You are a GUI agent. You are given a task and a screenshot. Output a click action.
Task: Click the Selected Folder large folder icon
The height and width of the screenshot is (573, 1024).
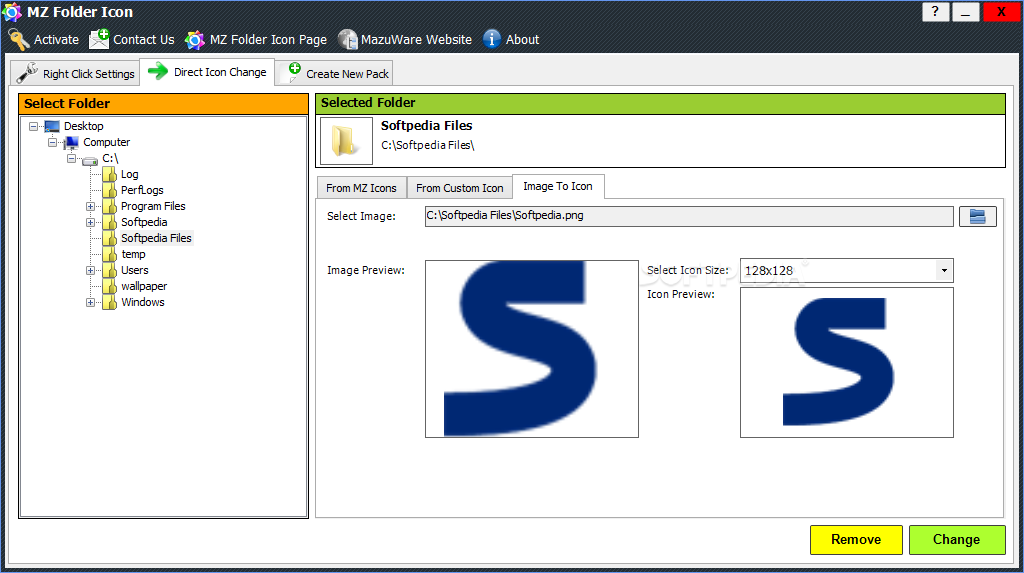coord(345,140)
